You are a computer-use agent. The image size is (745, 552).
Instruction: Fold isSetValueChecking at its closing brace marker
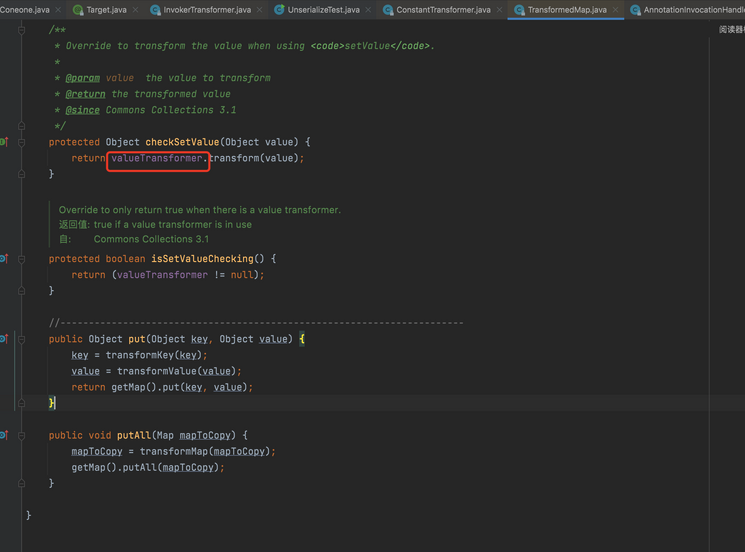click(x=21, y=291)
